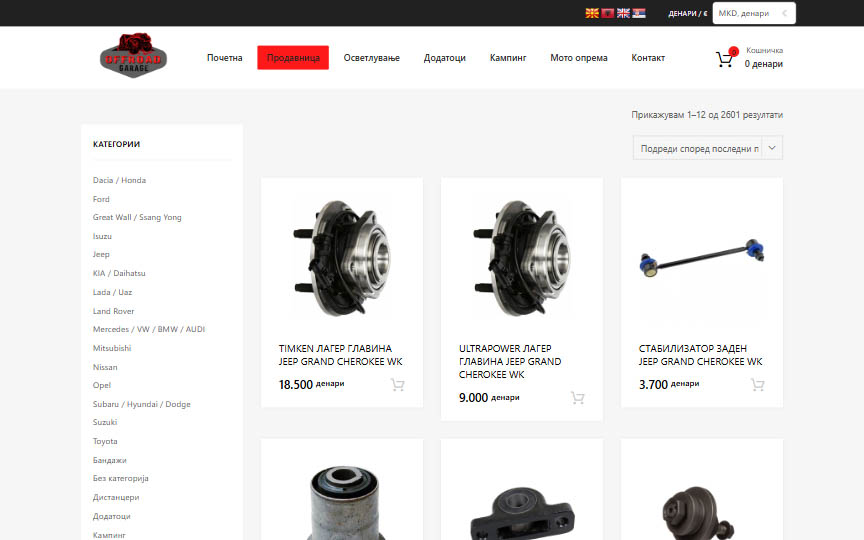
Task: Click the Прикажувам 1–12 од 2601 резултати text
Action: 707,115
